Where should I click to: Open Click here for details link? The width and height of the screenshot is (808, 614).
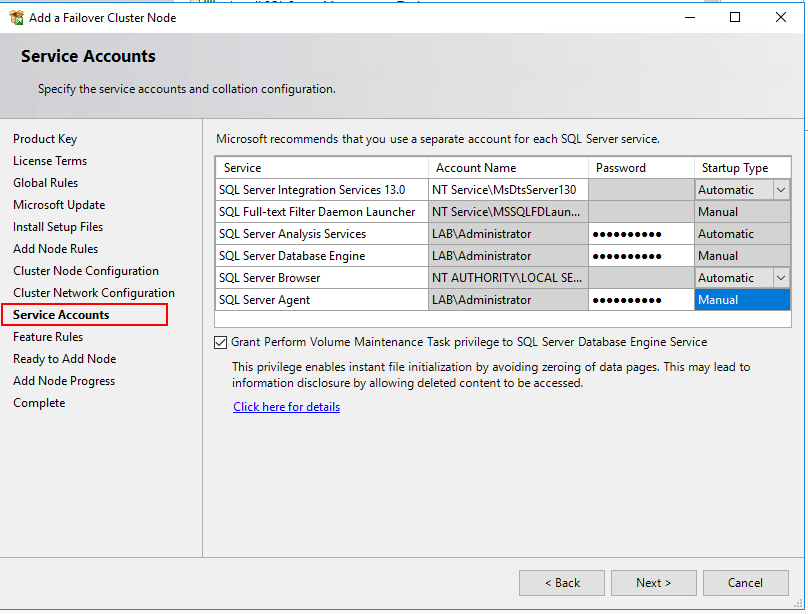[287, 407]
